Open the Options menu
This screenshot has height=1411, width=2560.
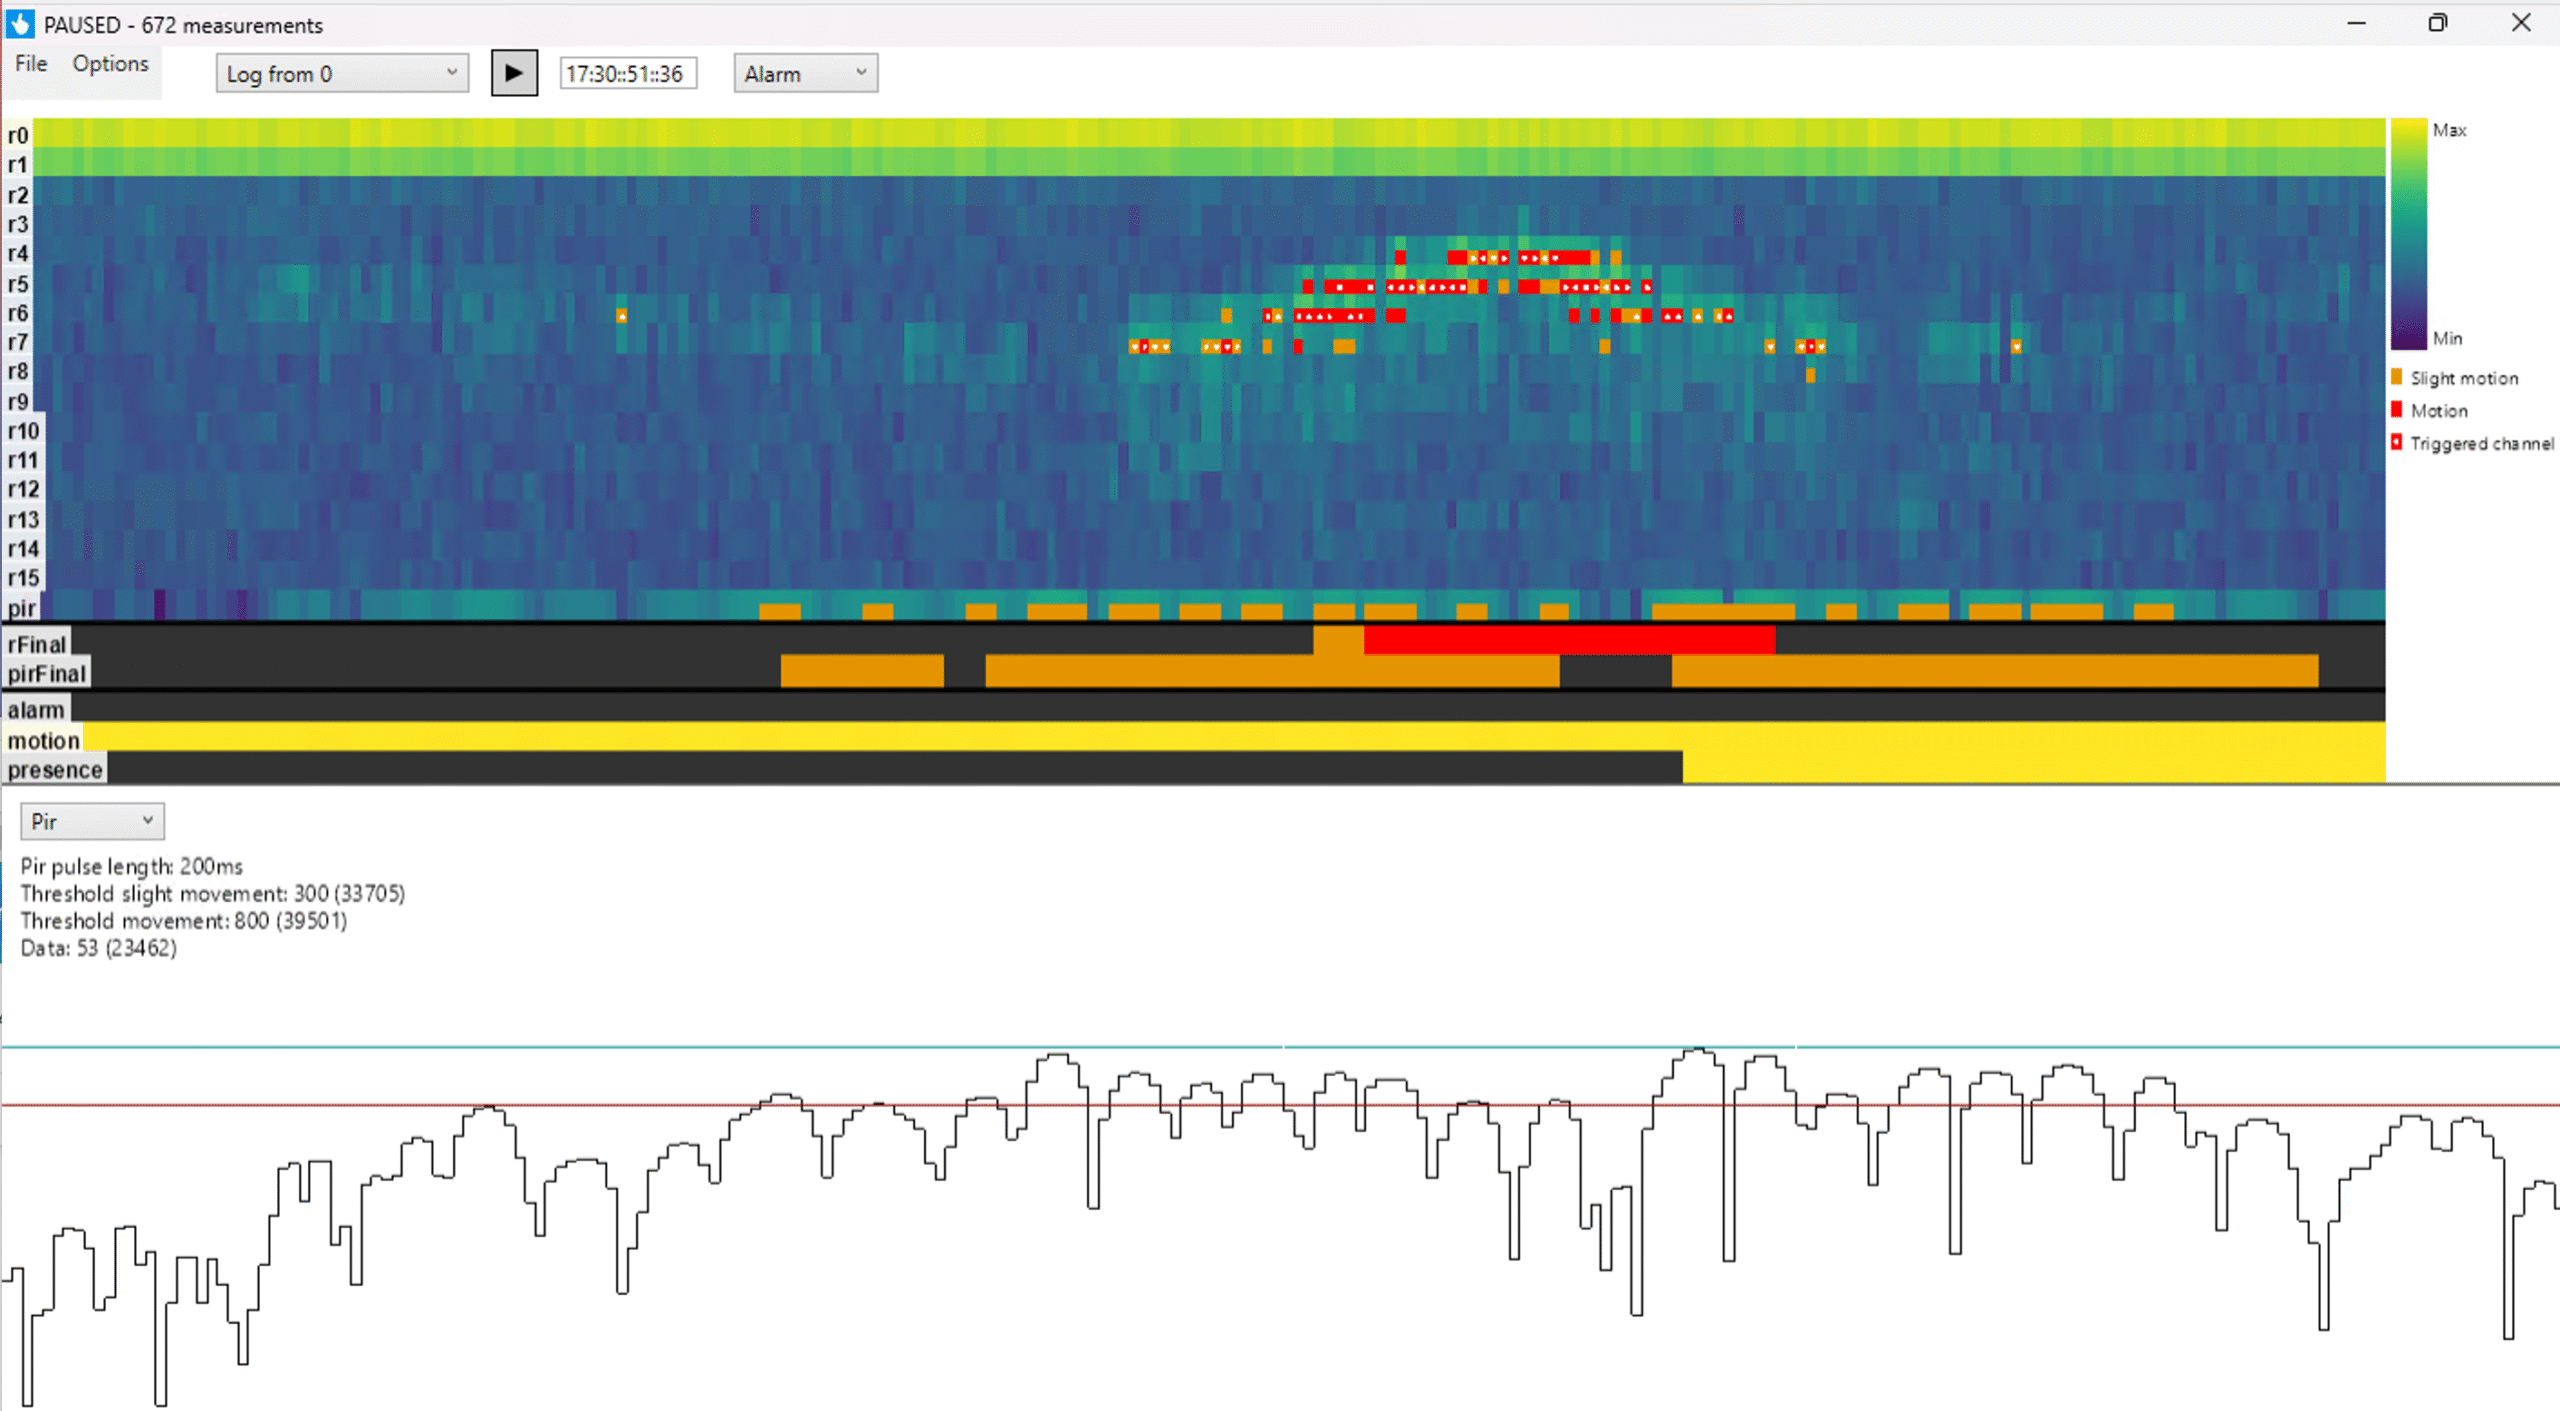[x=108, y=63]
